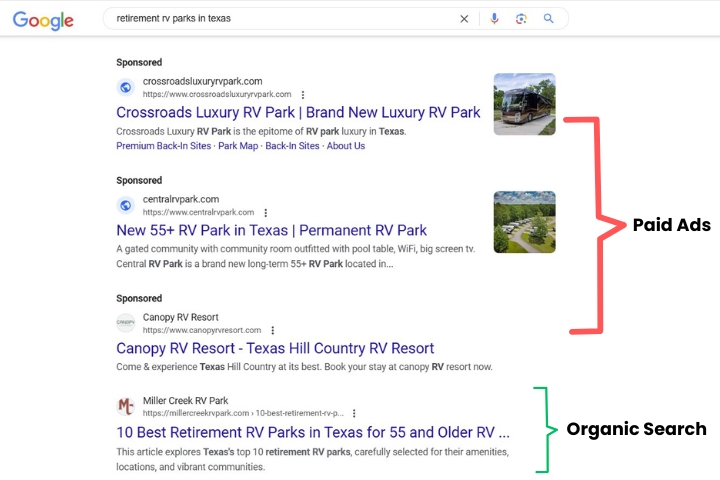Click the magnifier search button
The width and height of the screenshot is (720, 480).
pos(548,18)
